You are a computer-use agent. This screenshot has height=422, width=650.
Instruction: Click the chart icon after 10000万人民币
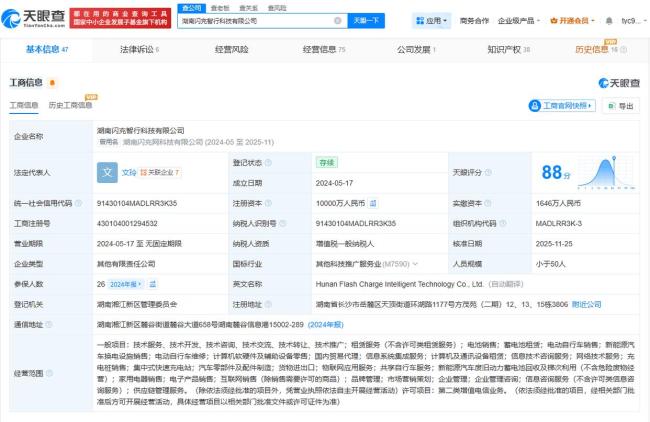pyautogui.click(x=373, y=203)
